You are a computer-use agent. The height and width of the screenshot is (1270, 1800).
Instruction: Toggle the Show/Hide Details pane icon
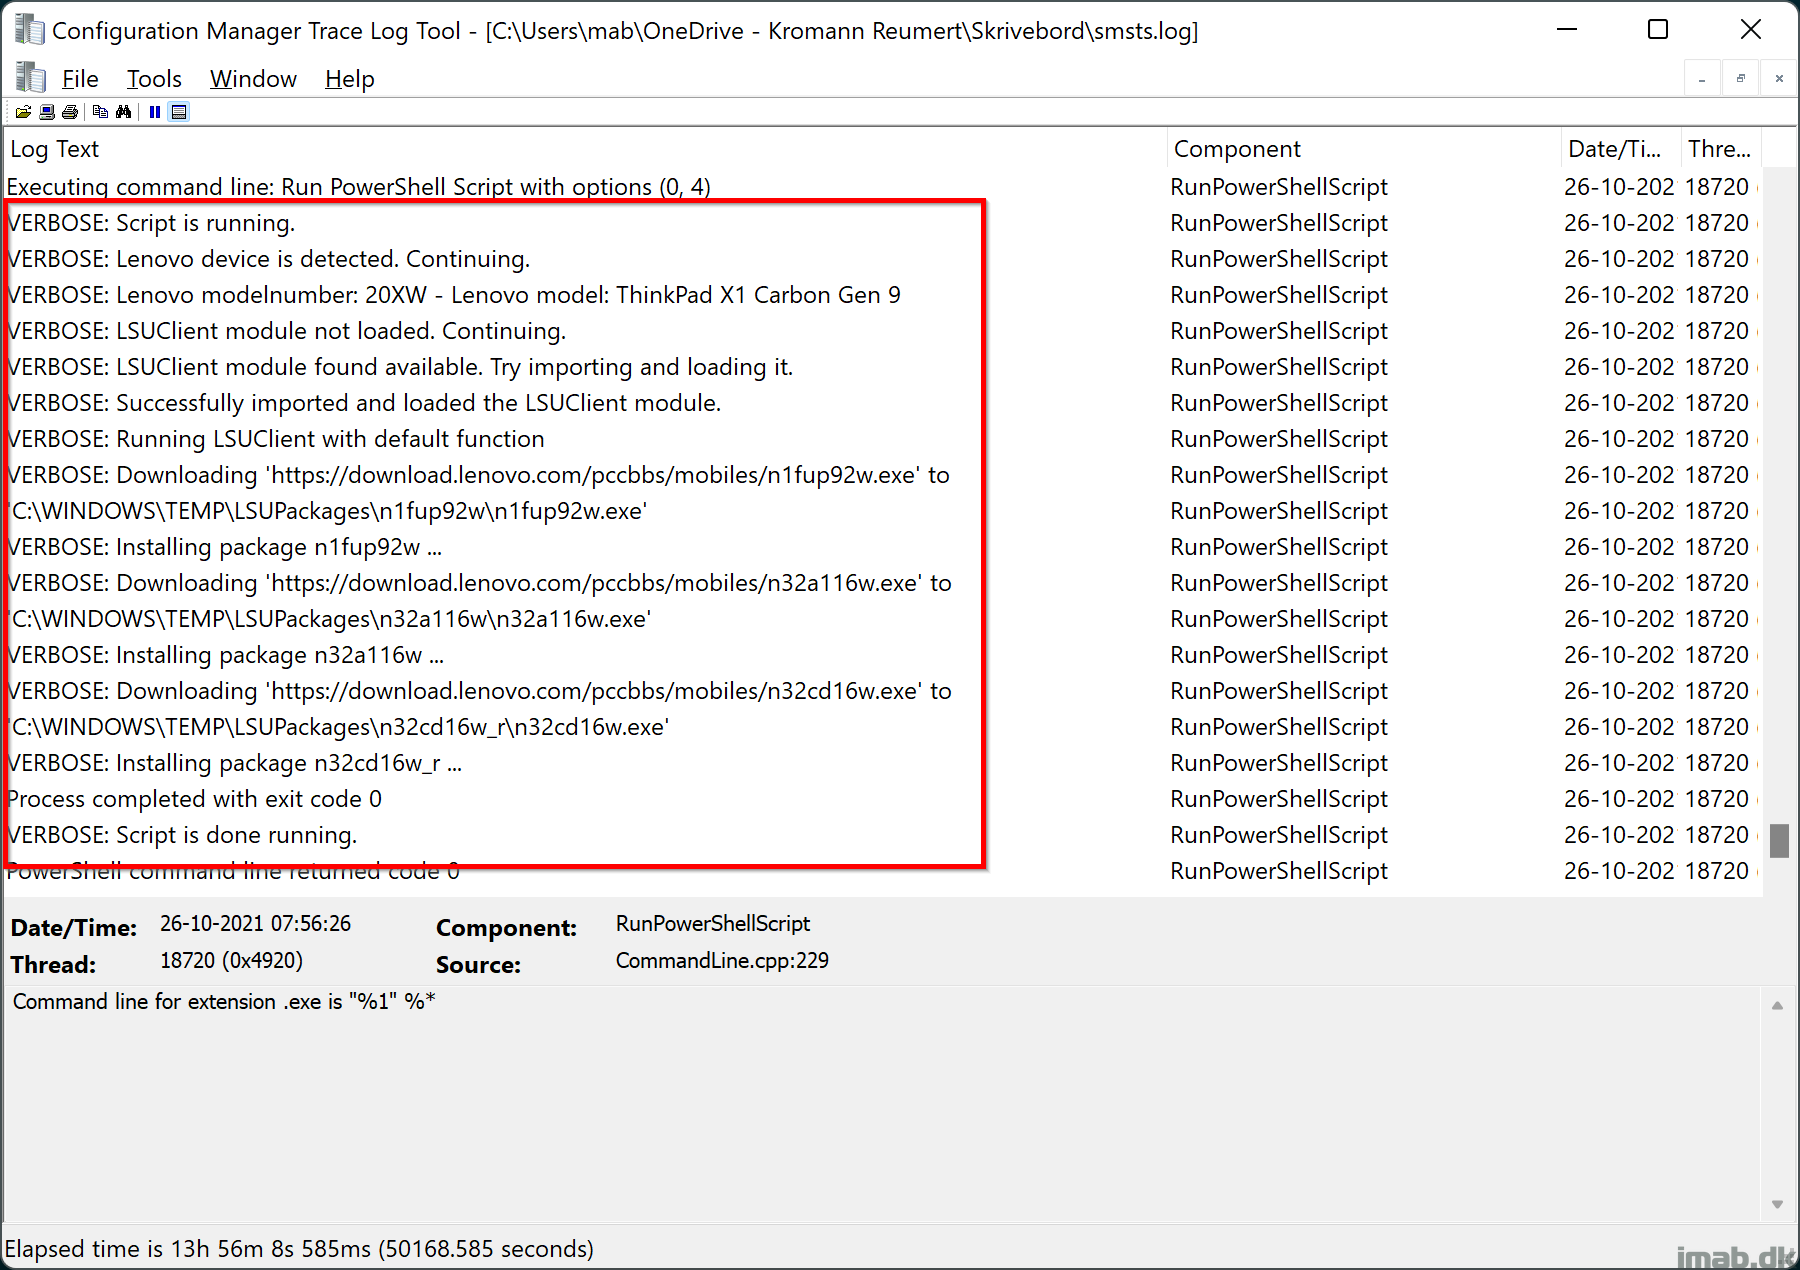pos(179,112)
